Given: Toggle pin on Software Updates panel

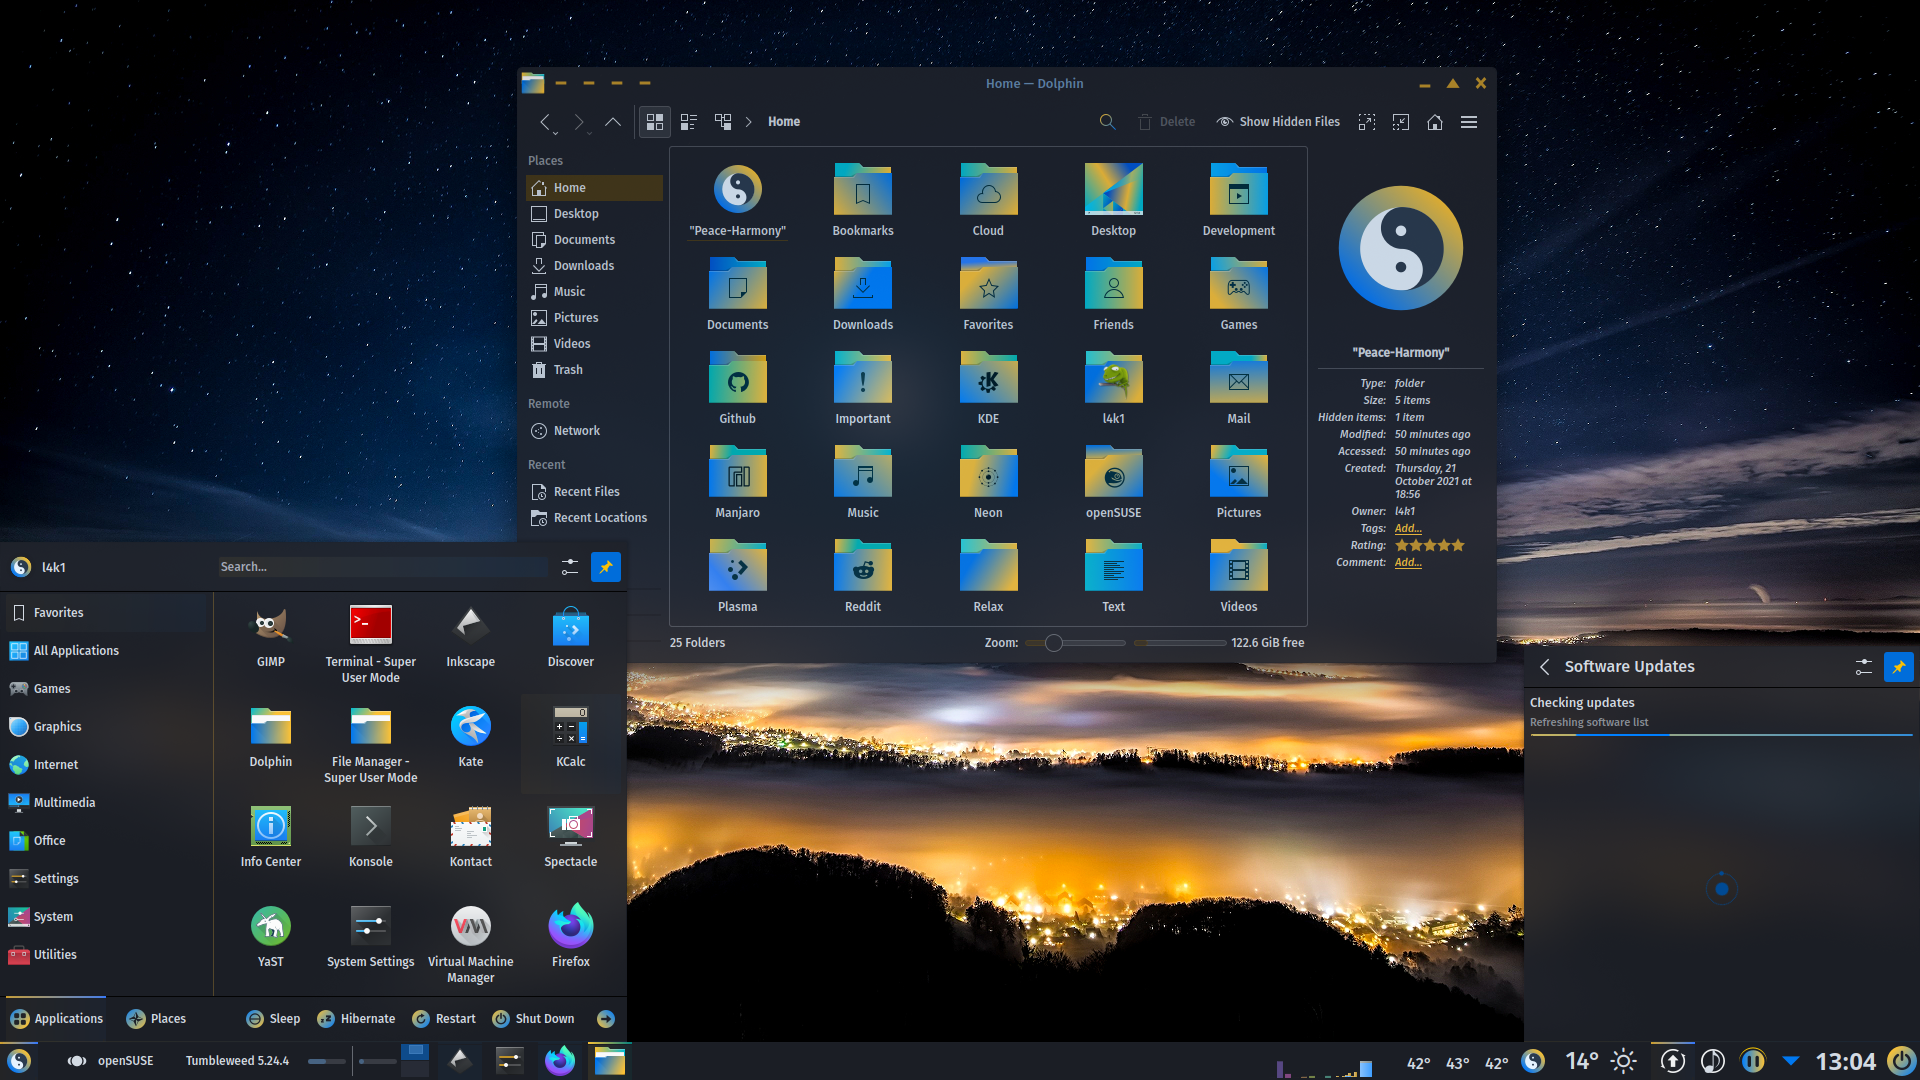Looking at the screenshot, I should pyautogui.click(x=1898, y=667).
